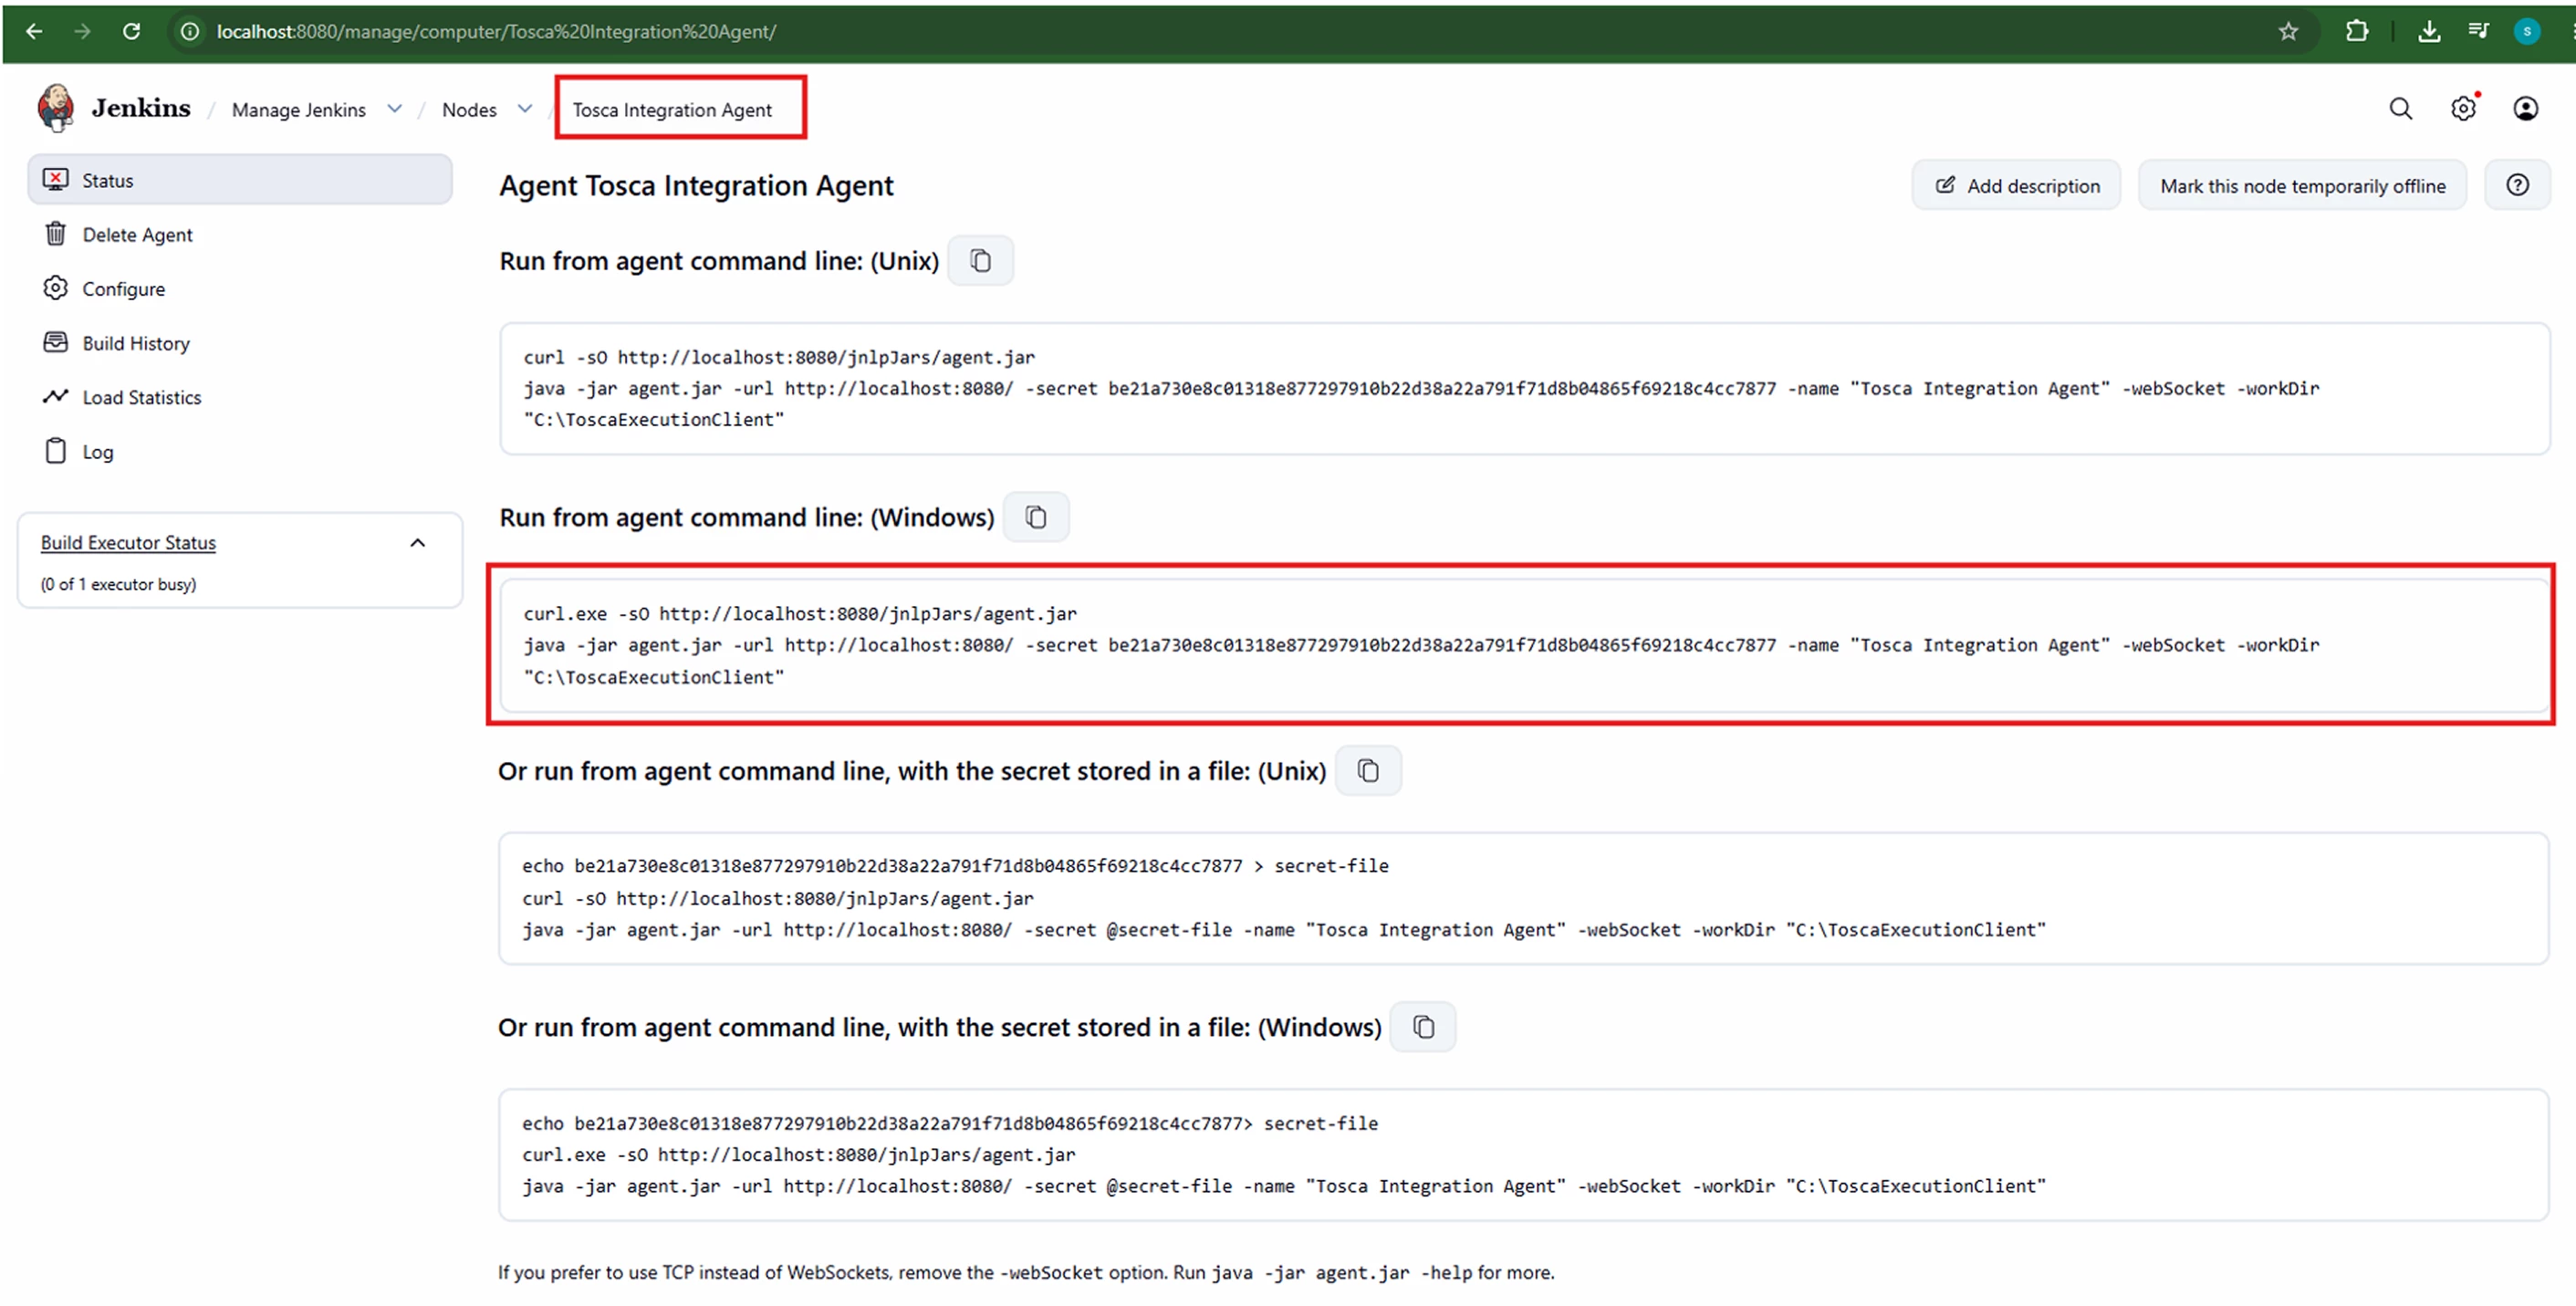Open the help question mark button
The image size is (2576, 1306).
pos(2518,185)
